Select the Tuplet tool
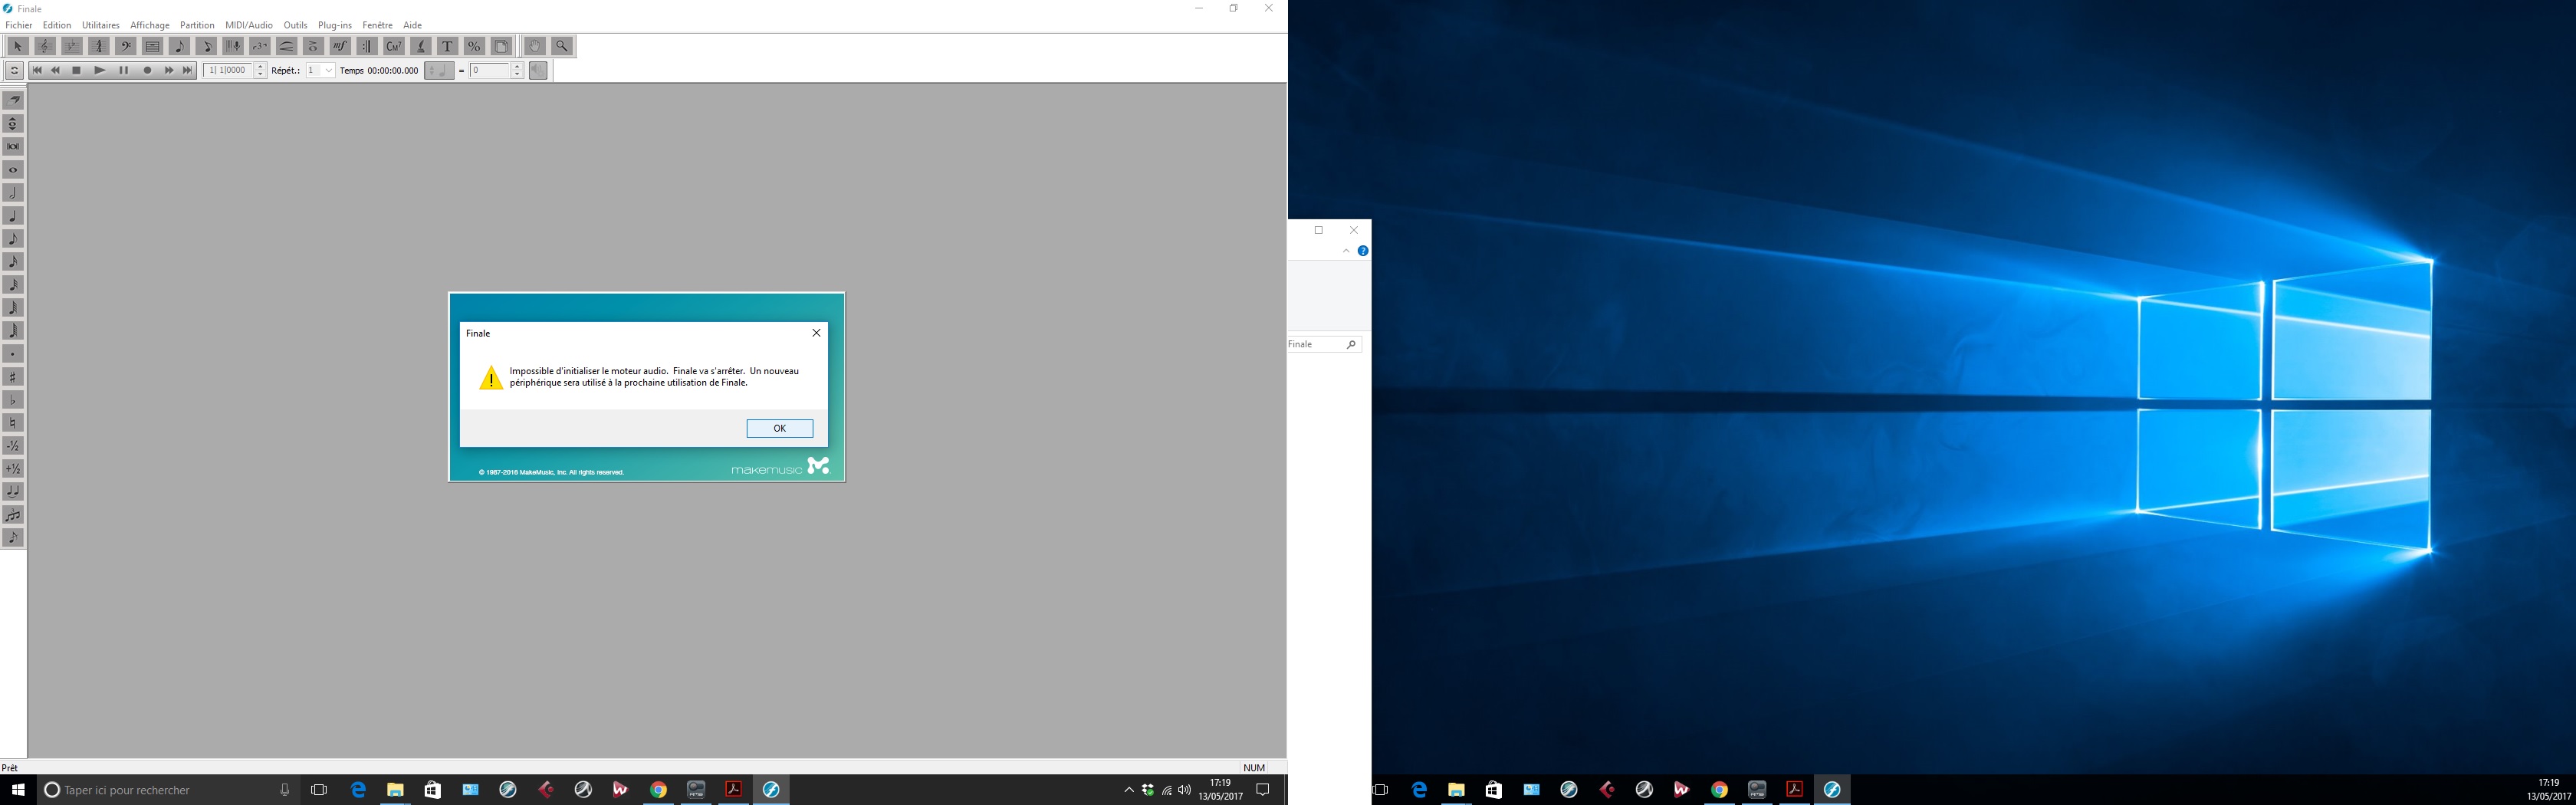The width and height of the screenshot is (2576, 805). [x=259, y=46]
